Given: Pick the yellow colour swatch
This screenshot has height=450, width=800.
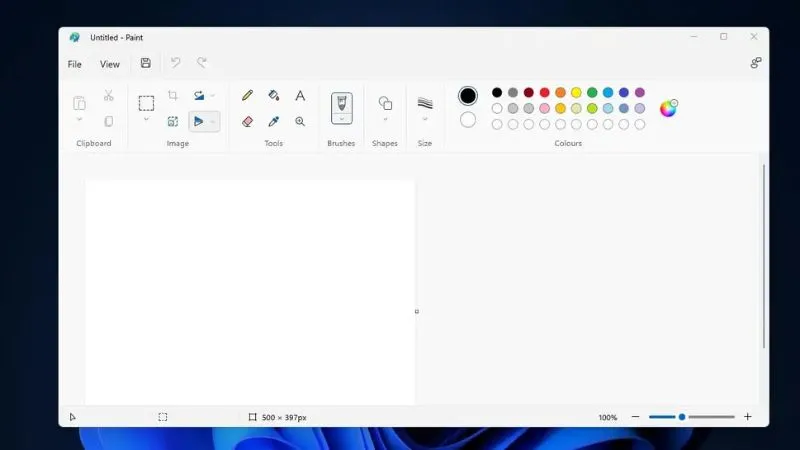Looking at the screenshot, I should pos(576,92).
